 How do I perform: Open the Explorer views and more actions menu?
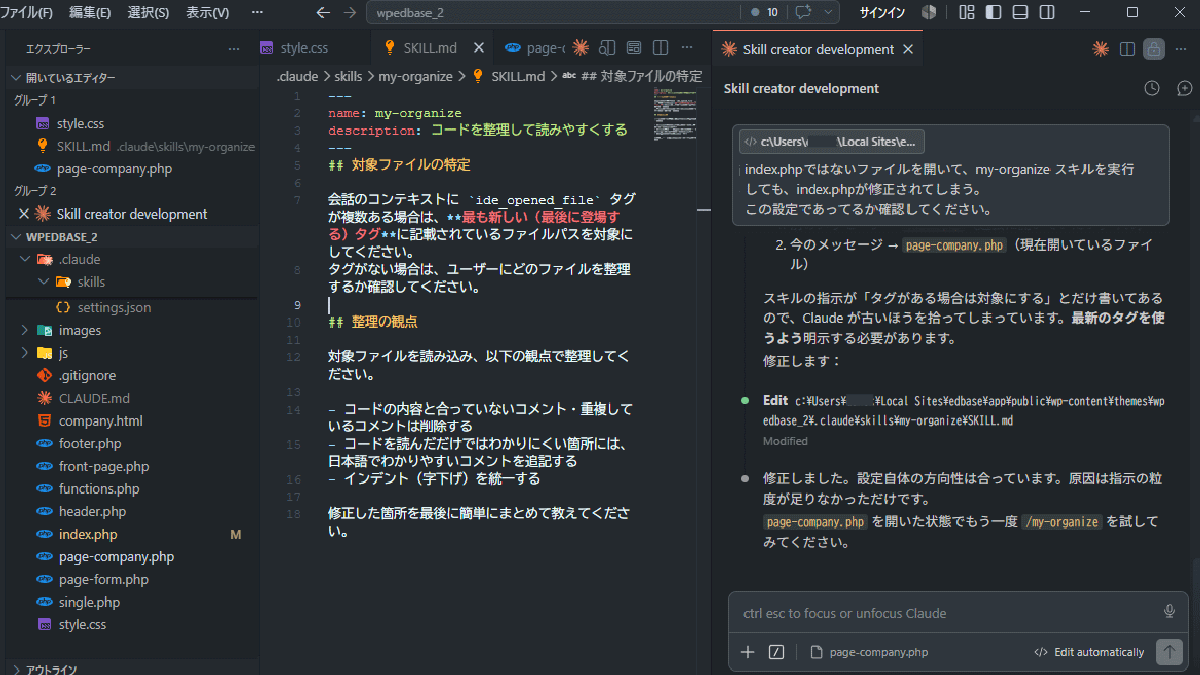click(x=233, y=49)
